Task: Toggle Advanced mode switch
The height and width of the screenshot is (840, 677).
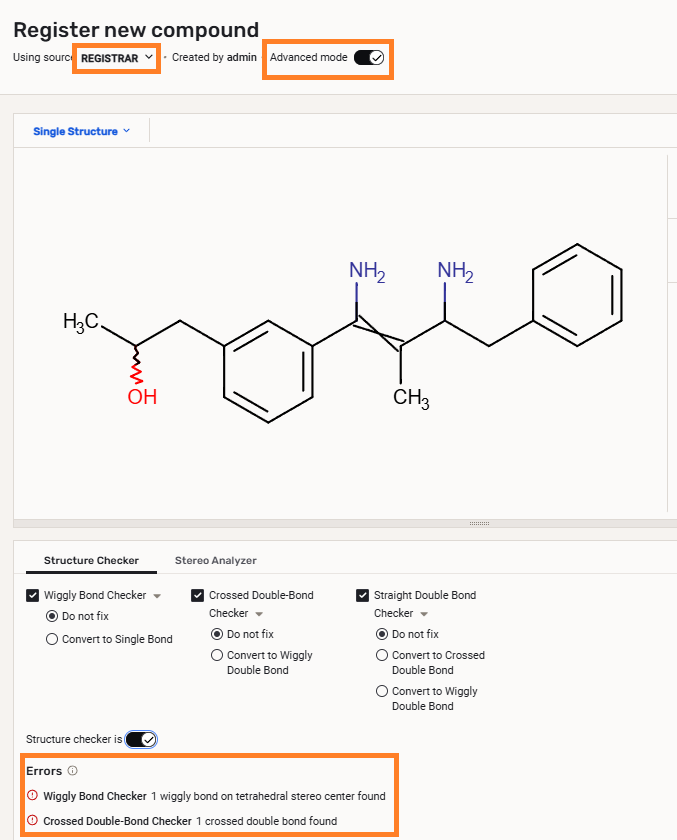Action: coord(369,58)
